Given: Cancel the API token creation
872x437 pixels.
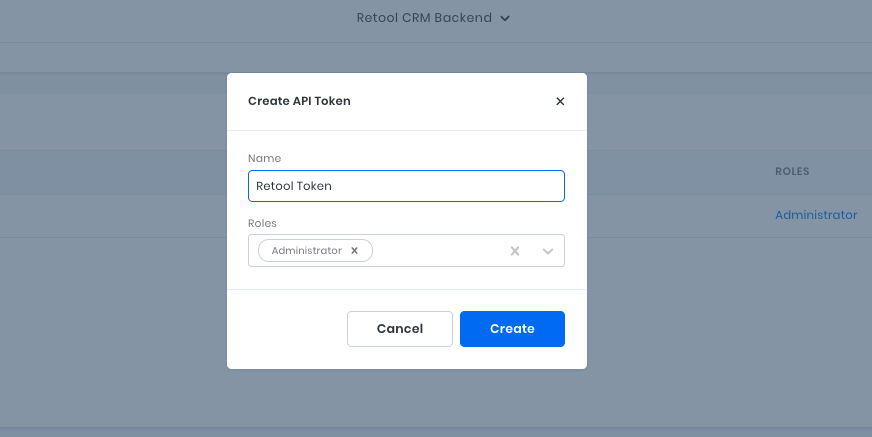Looking at the screenshot, I should (x=400, y=329).
